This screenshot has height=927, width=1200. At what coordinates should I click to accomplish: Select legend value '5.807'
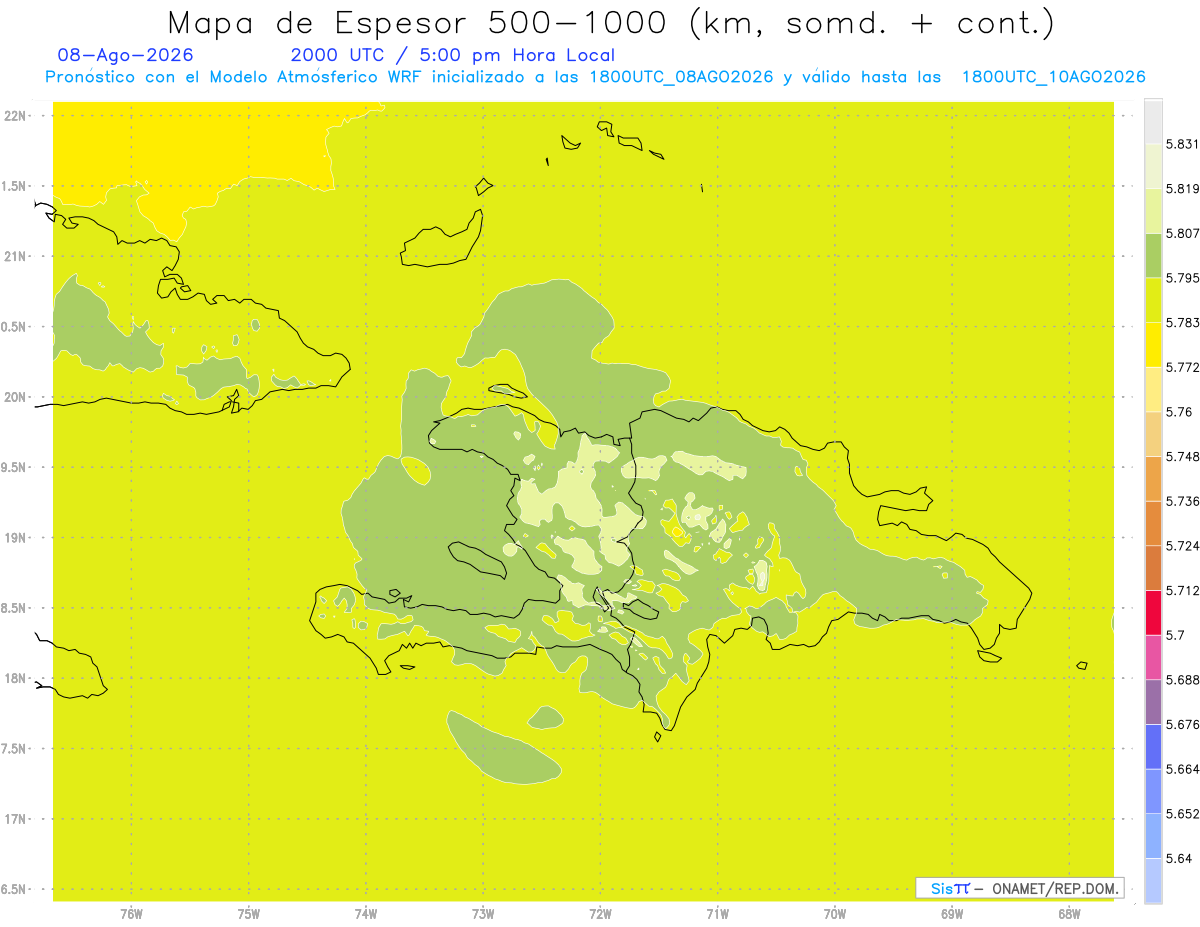[x=1182, y=233]
